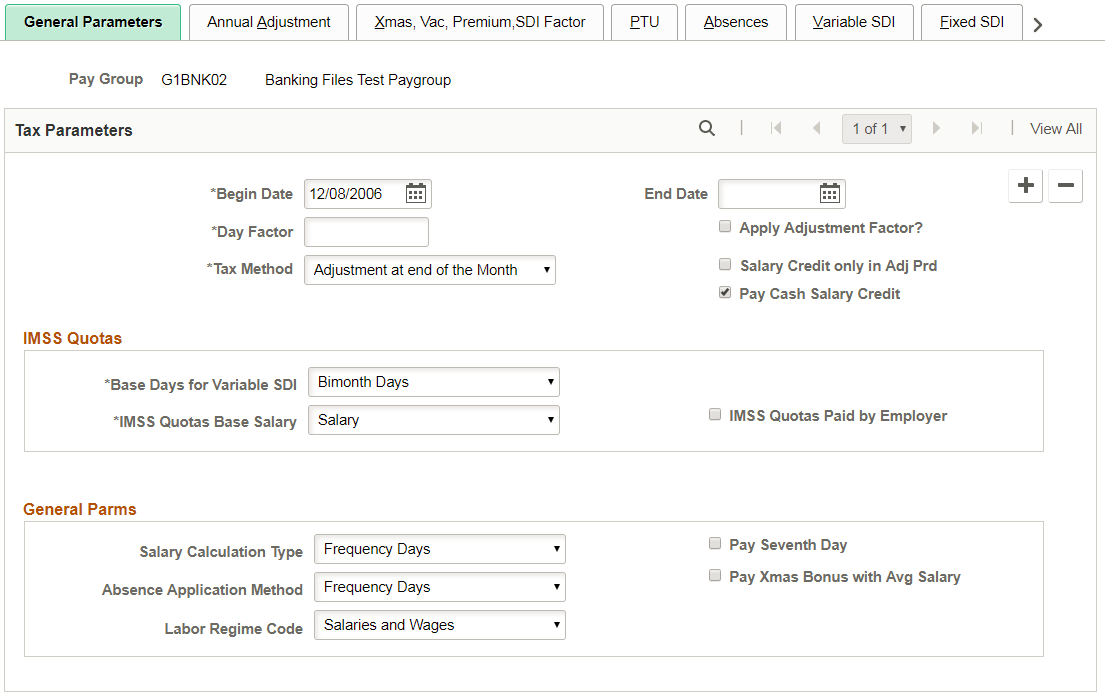Enable Apply Adjustment Factor checkbox
Viewport: 1105px width, 698px height.
725,227
